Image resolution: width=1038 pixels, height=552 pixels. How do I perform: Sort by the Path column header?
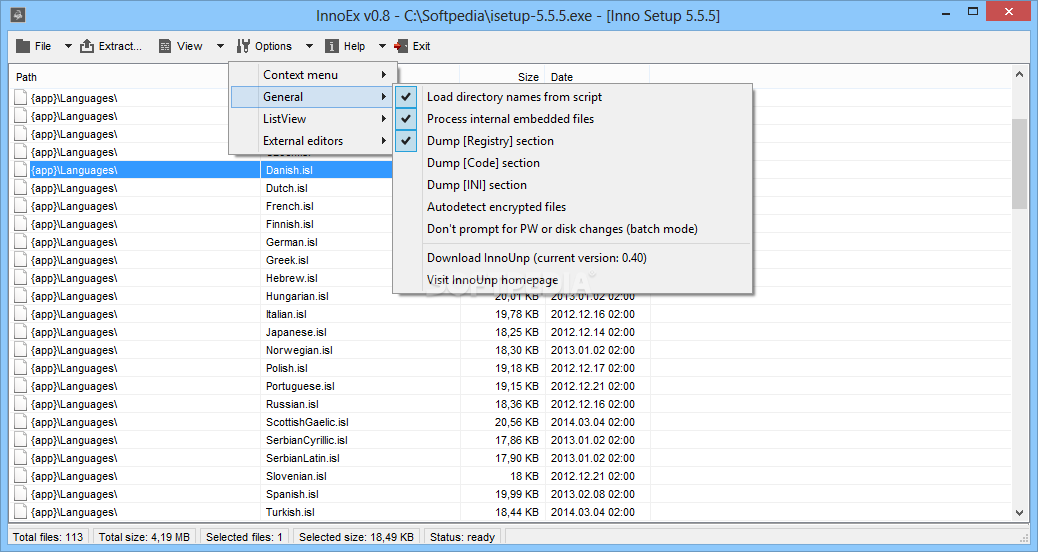(26, 77)
